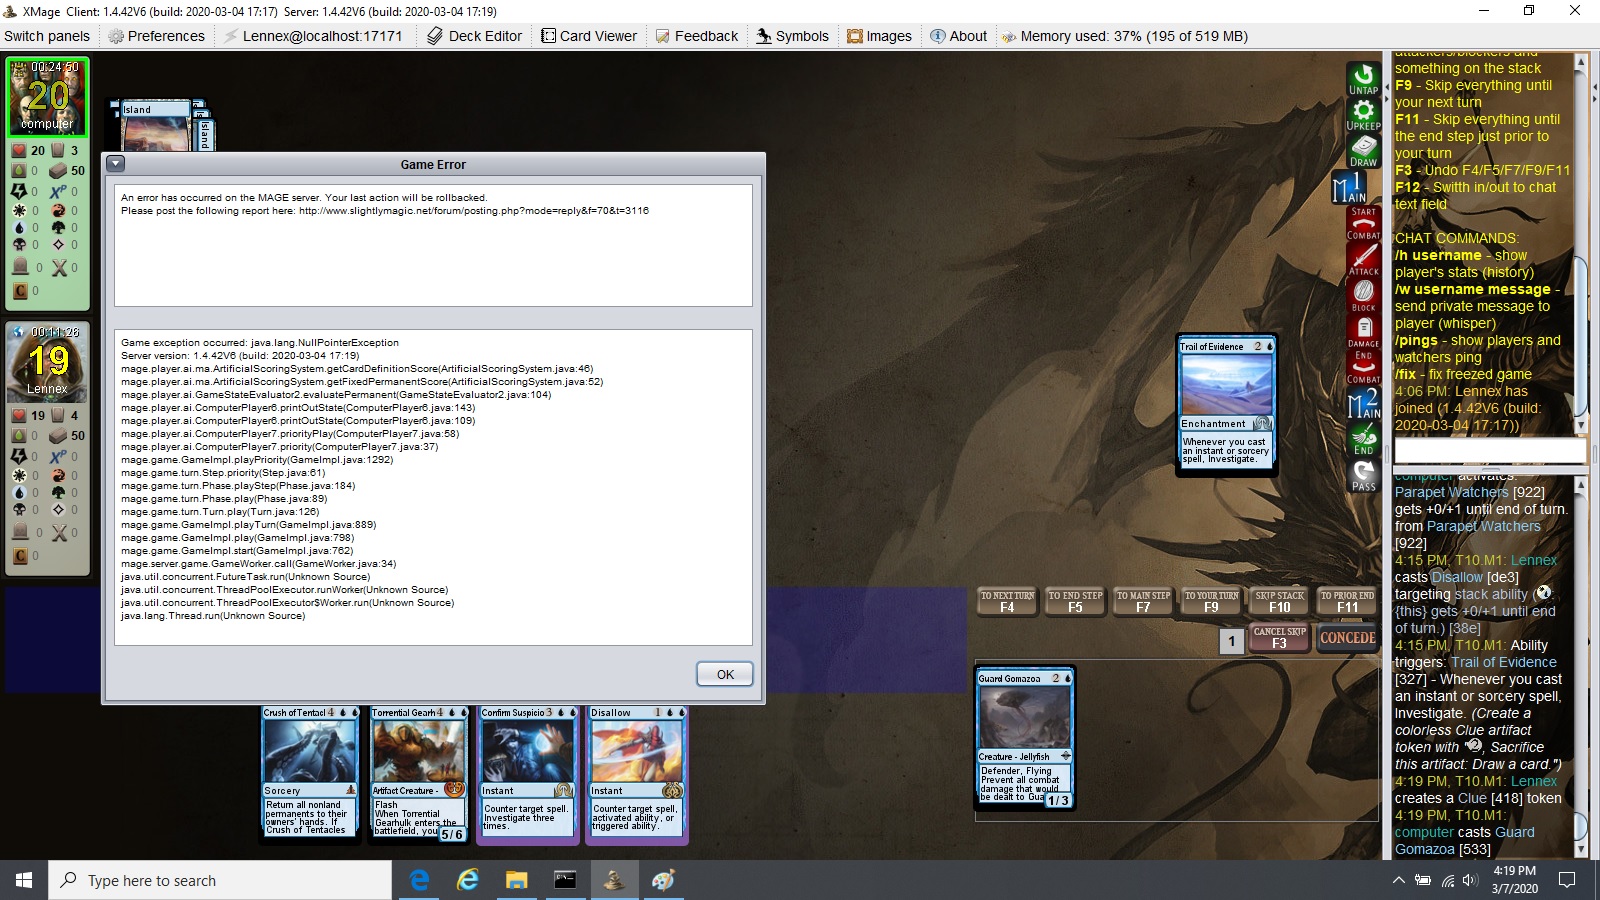Click the Block phase shield icon
The height and width of the screenshot is (900, 1600).
(1363, 295)
